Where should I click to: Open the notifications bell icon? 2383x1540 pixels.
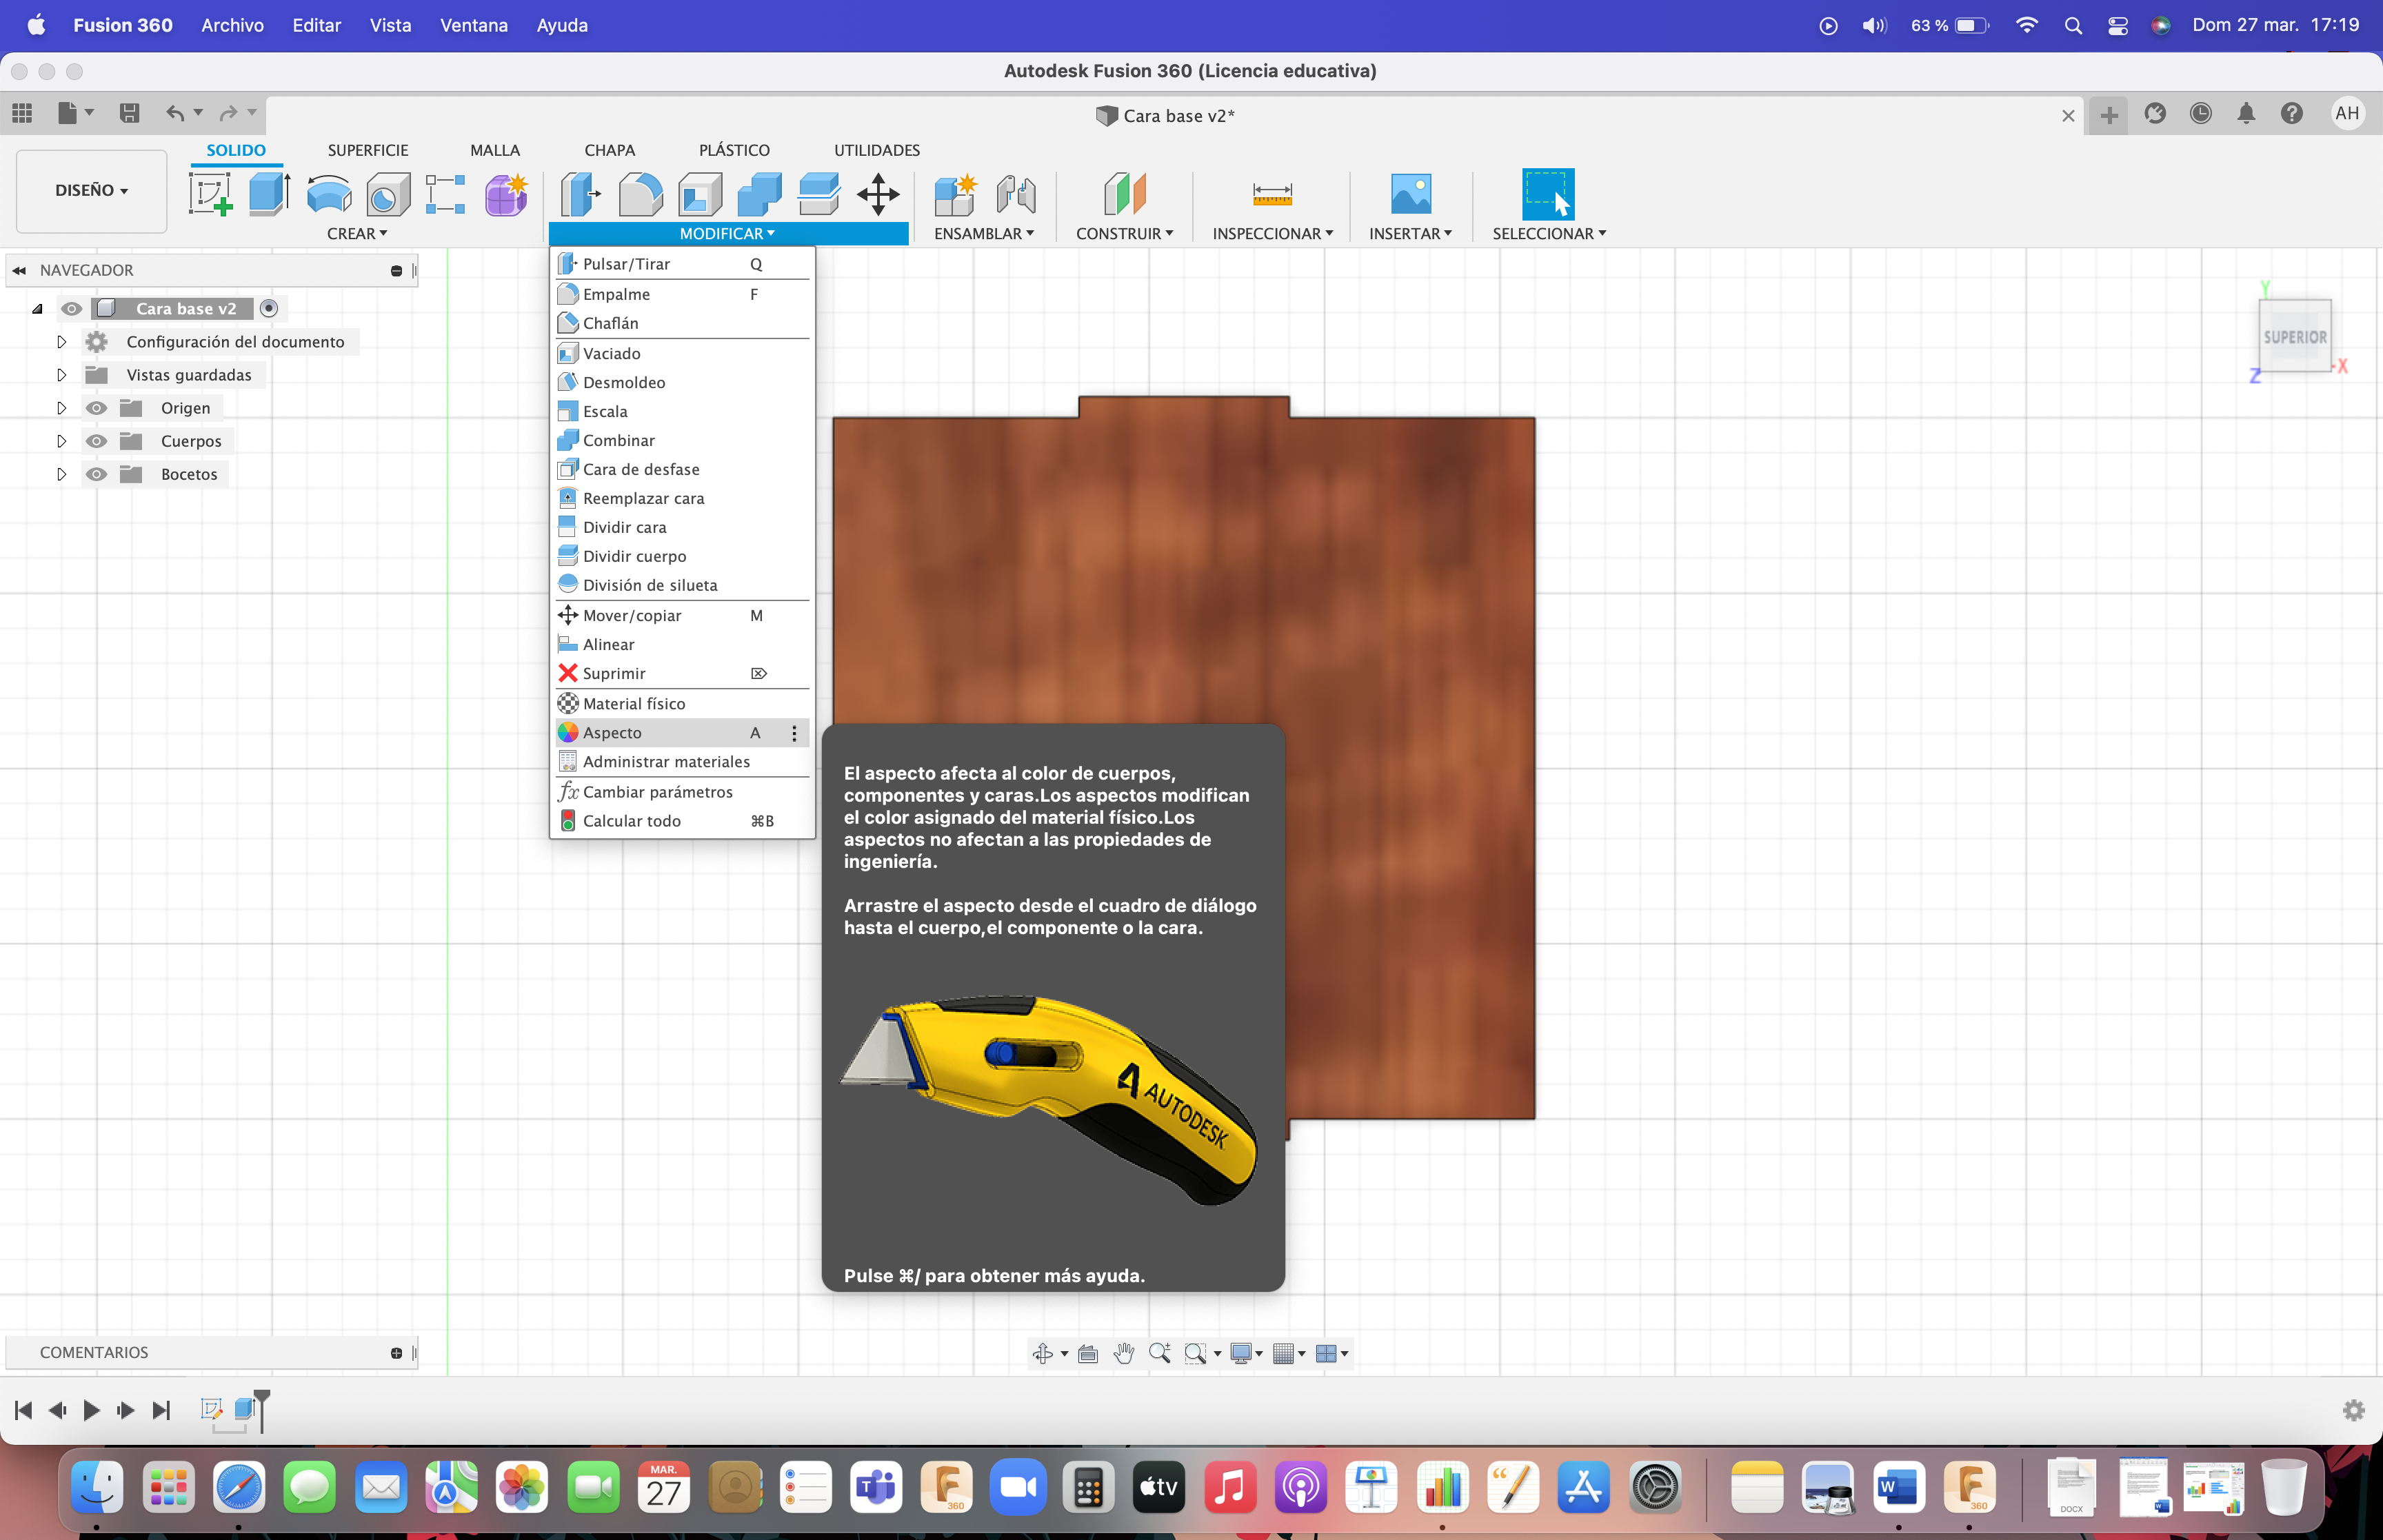pos(2246,113)
